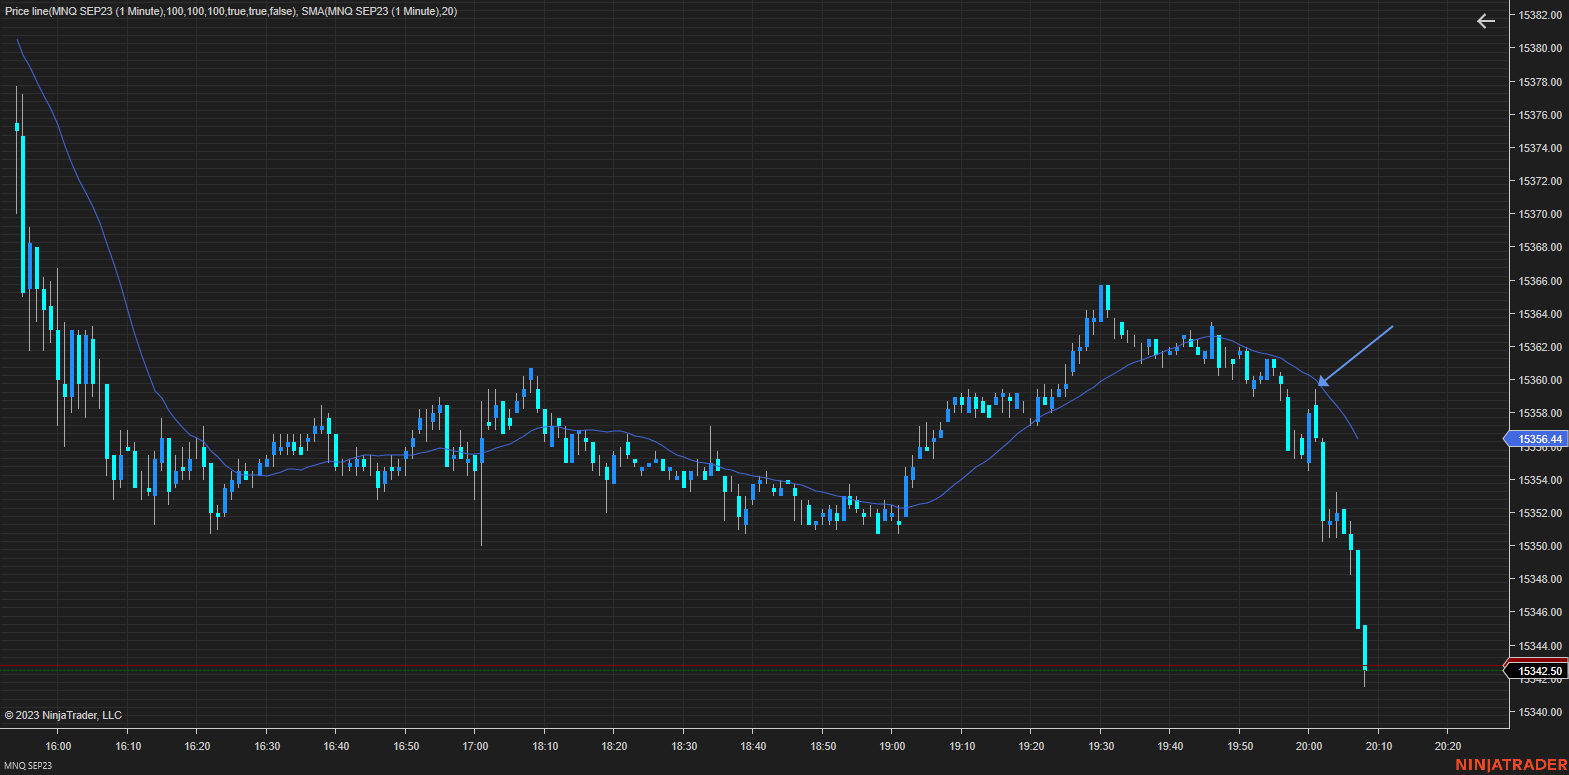Click the blue SMA price marker 15356.44
The width and height of the screenshot is (1569, 775).
1538,439
